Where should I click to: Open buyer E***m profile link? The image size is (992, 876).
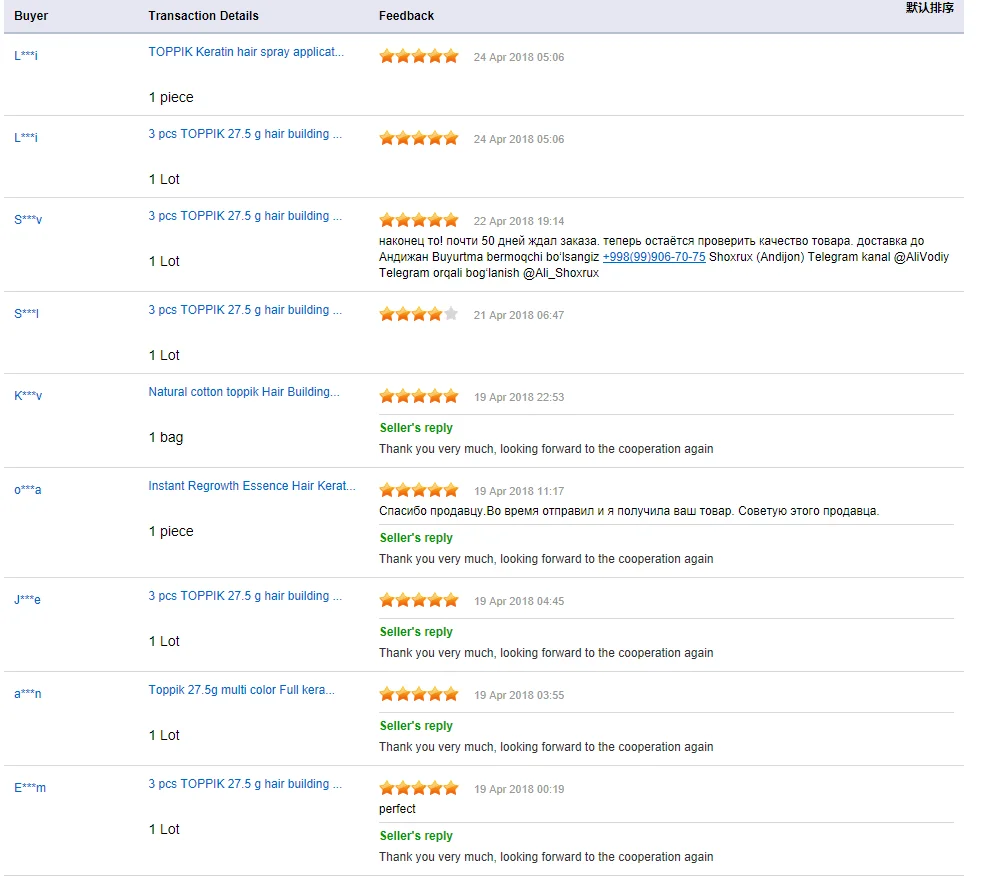(x=30, y=787)
